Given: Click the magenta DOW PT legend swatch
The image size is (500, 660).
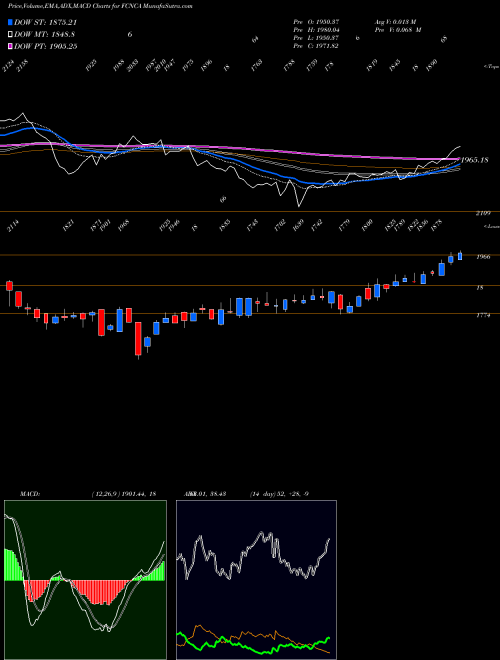Looking at the screenshot, I should (x=10, y=46).
